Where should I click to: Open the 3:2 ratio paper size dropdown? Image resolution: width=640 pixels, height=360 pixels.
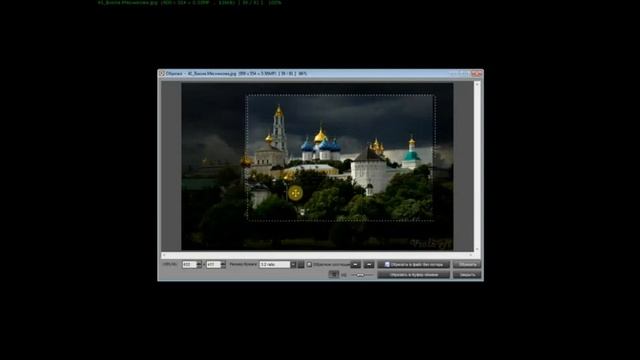278,264
